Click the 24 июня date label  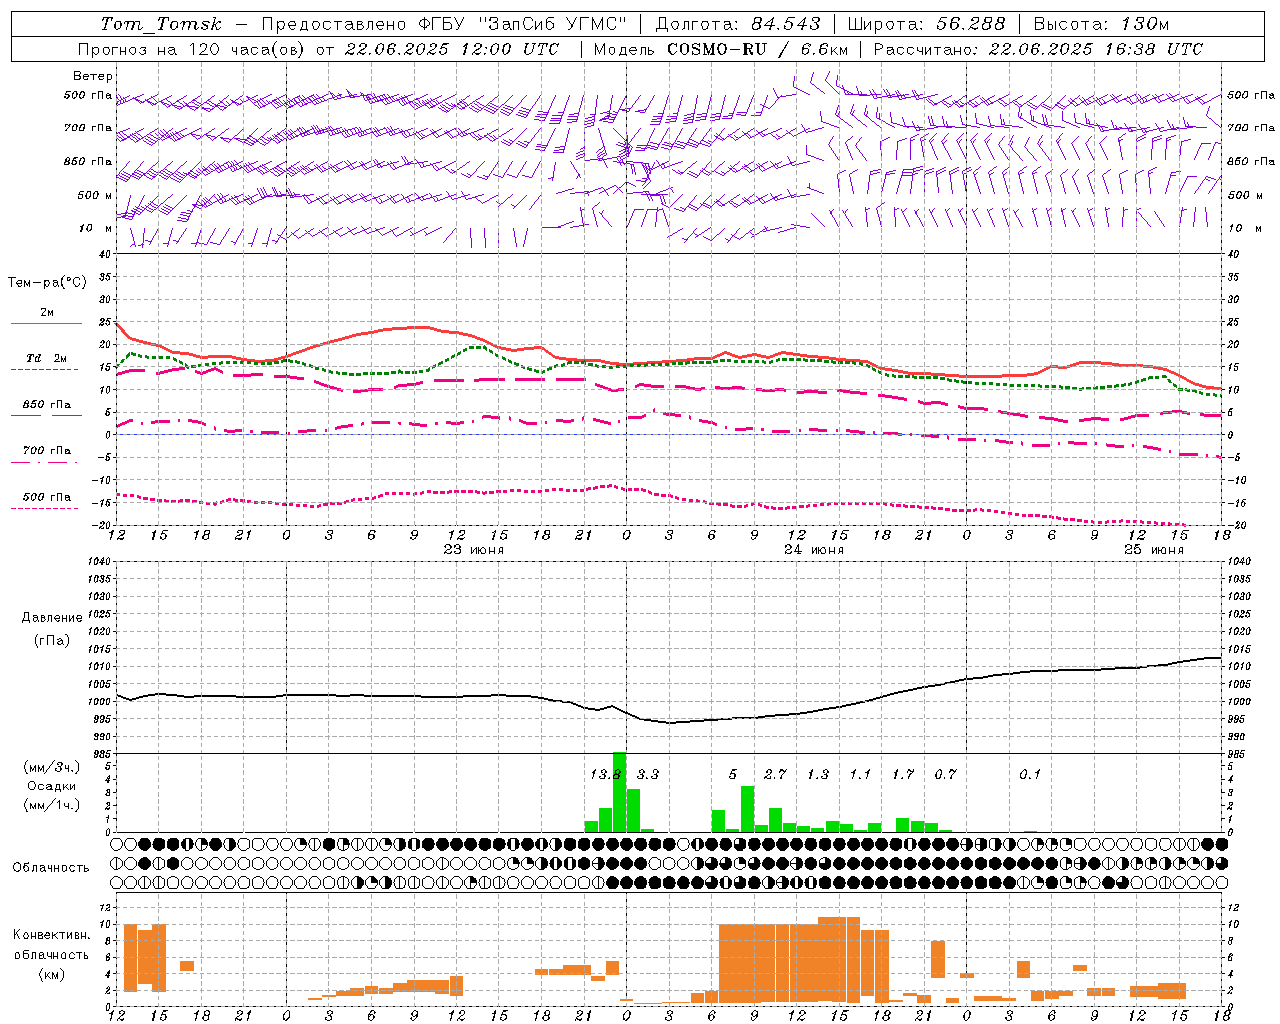coord(813,550)
